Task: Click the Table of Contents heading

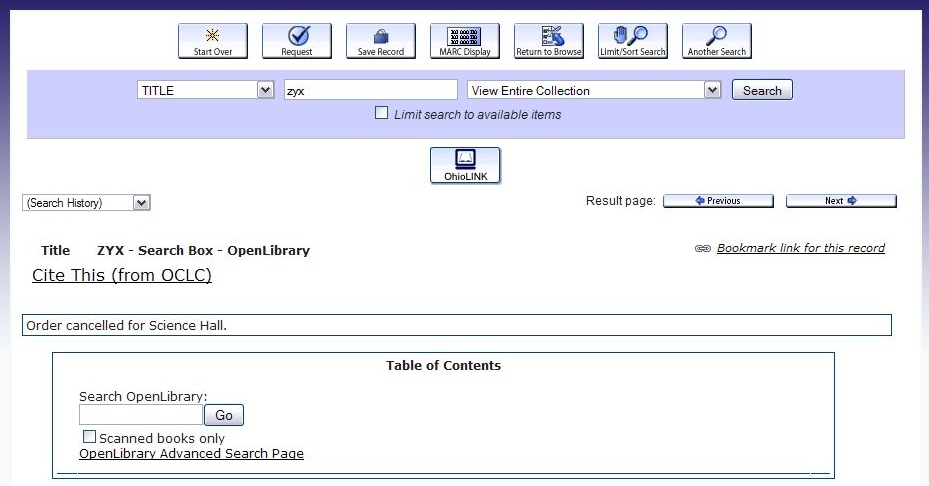Action: [x=443, y=366]
